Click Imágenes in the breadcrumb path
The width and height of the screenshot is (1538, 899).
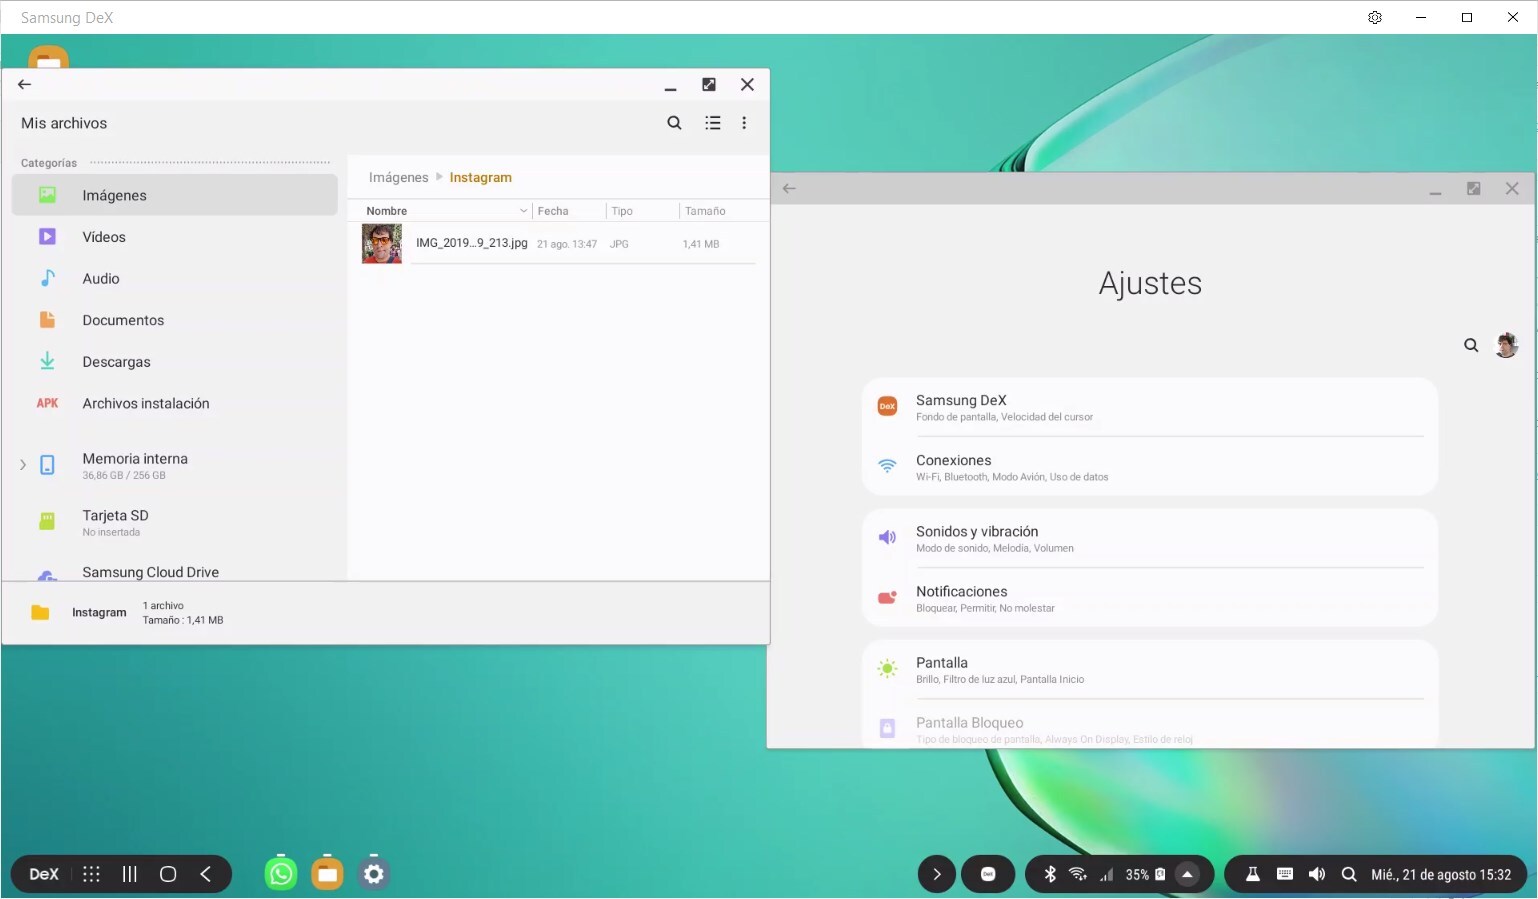click(x=398, y=177)
